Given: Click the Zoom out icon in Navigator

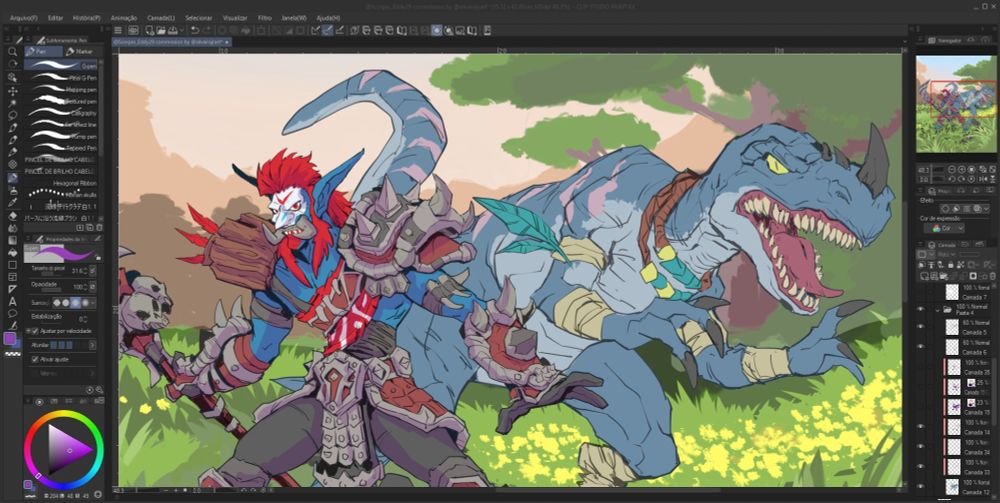Looking at the screenshot, I should 951,170.
